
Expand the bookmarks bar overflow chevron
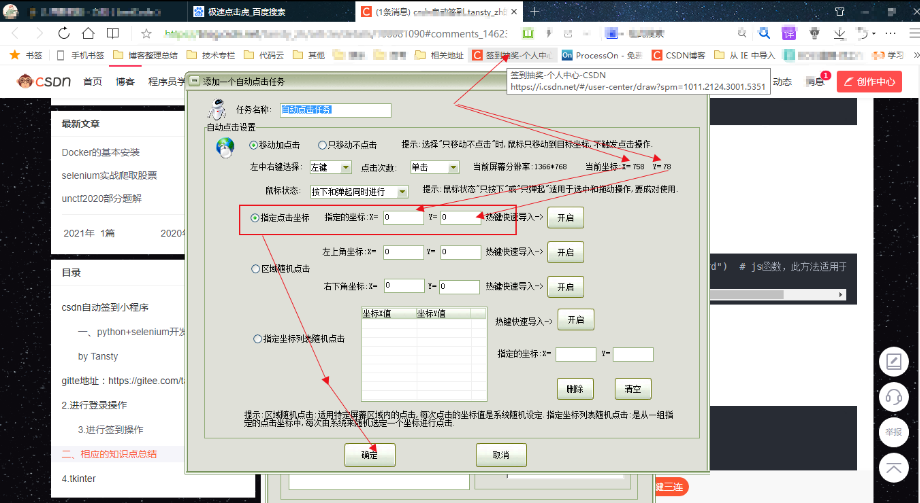coord(916,55)
